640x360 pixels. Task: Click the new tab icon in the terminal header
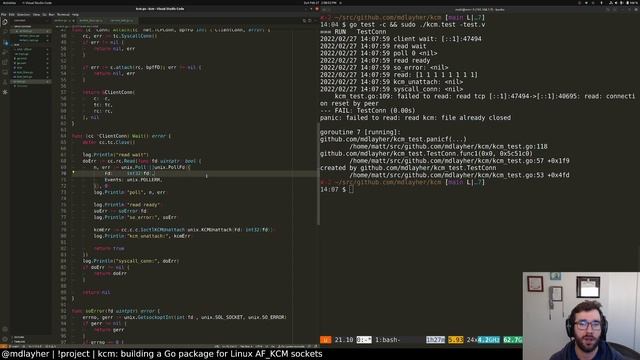coord(324,9)
